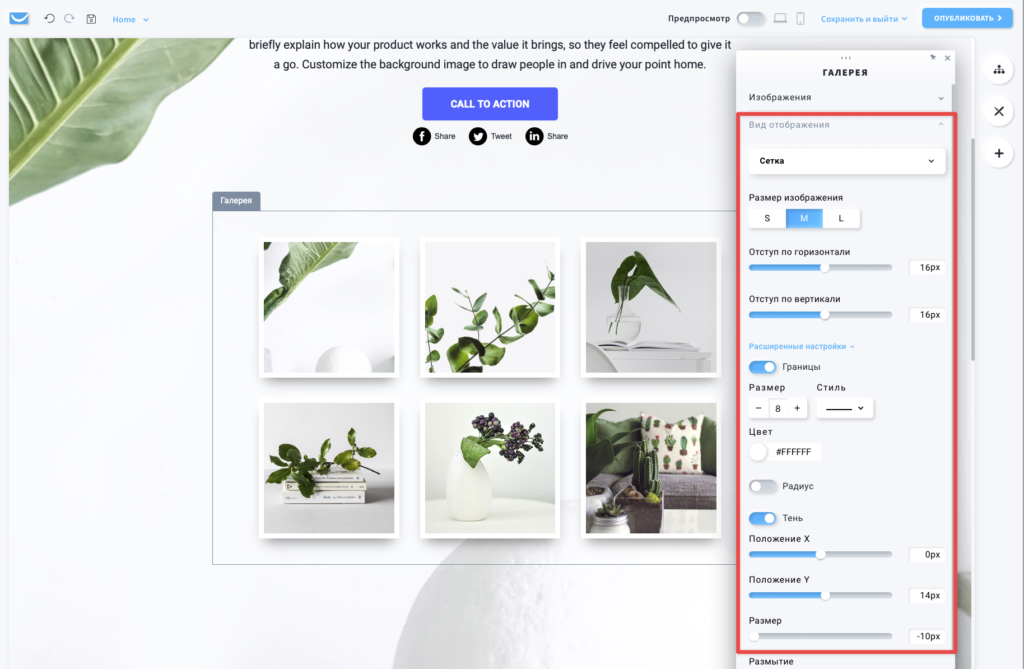Switch to mobile preview icon
Screen dimensions: 1024x669
[x=800, y=18]
